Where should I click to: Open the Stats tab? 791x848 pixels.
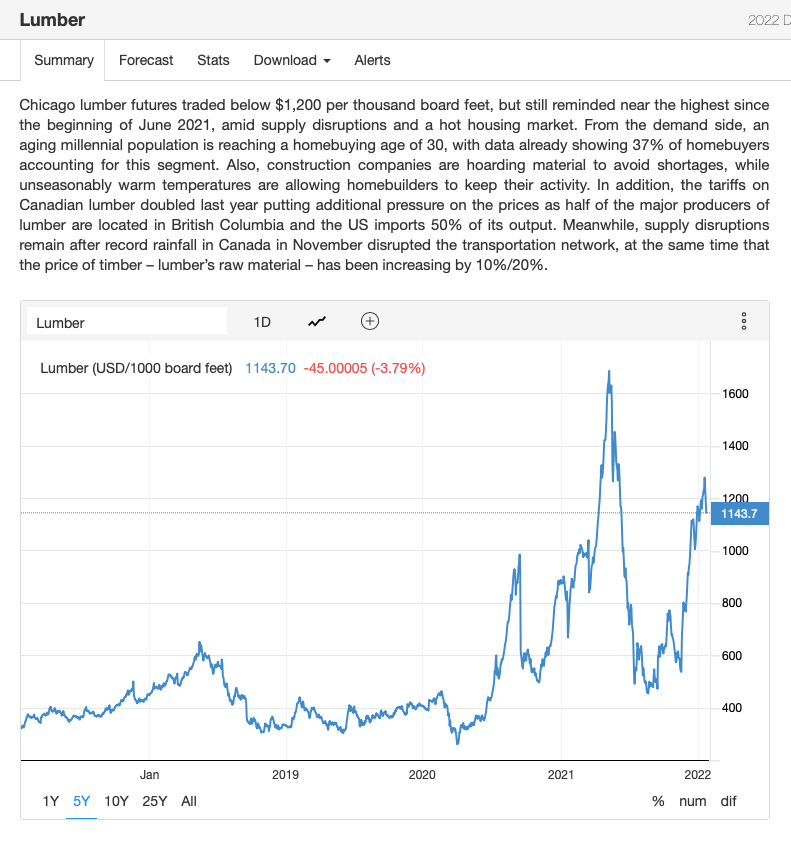point(213,60)
